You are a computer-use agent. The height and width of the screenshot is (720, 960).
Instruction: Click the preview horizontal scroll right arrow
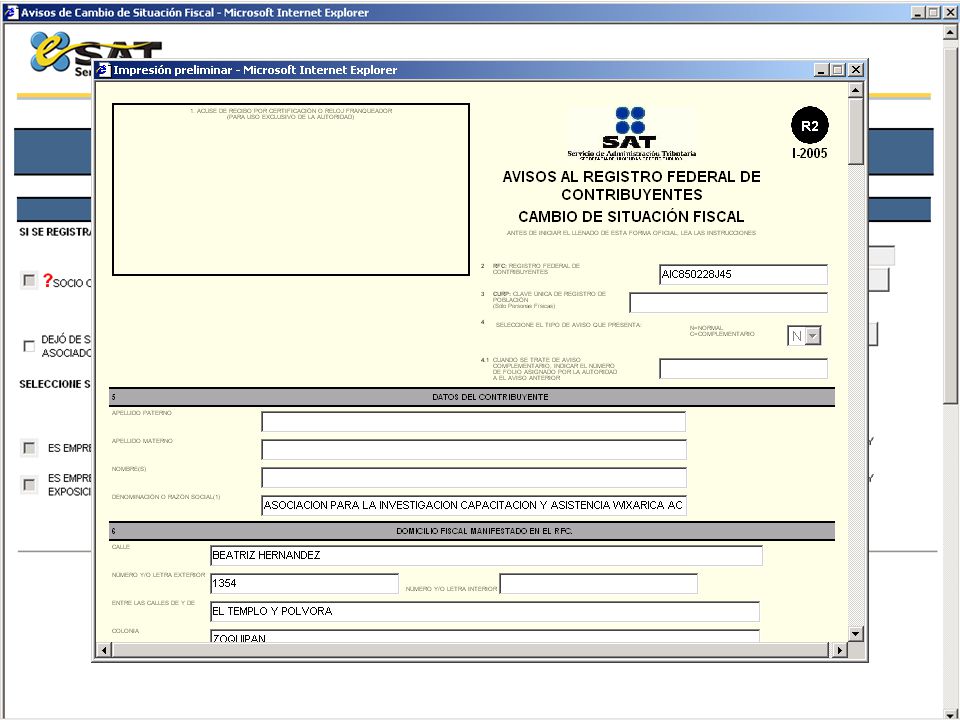[x=839, y=650]
